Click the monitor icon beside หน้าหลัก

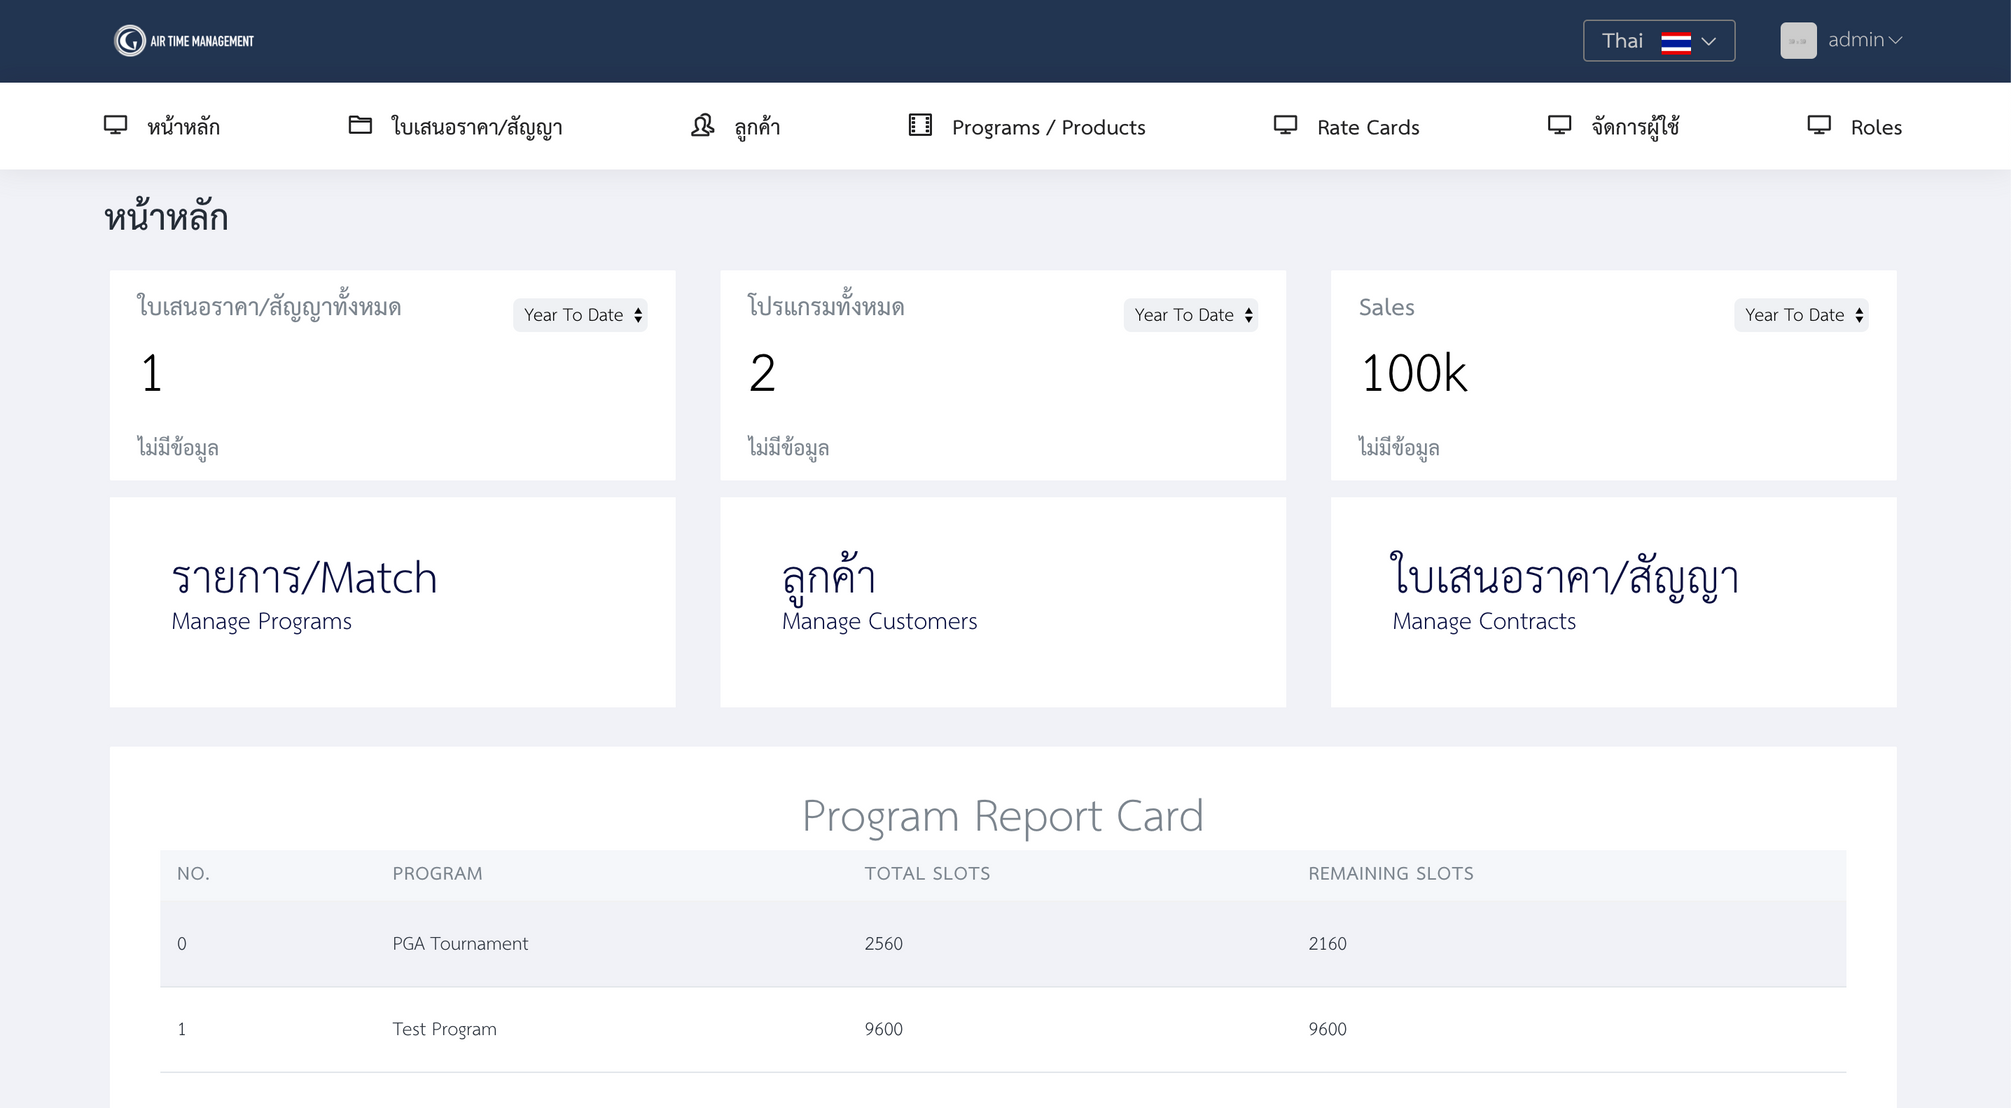tap(116, 125)
